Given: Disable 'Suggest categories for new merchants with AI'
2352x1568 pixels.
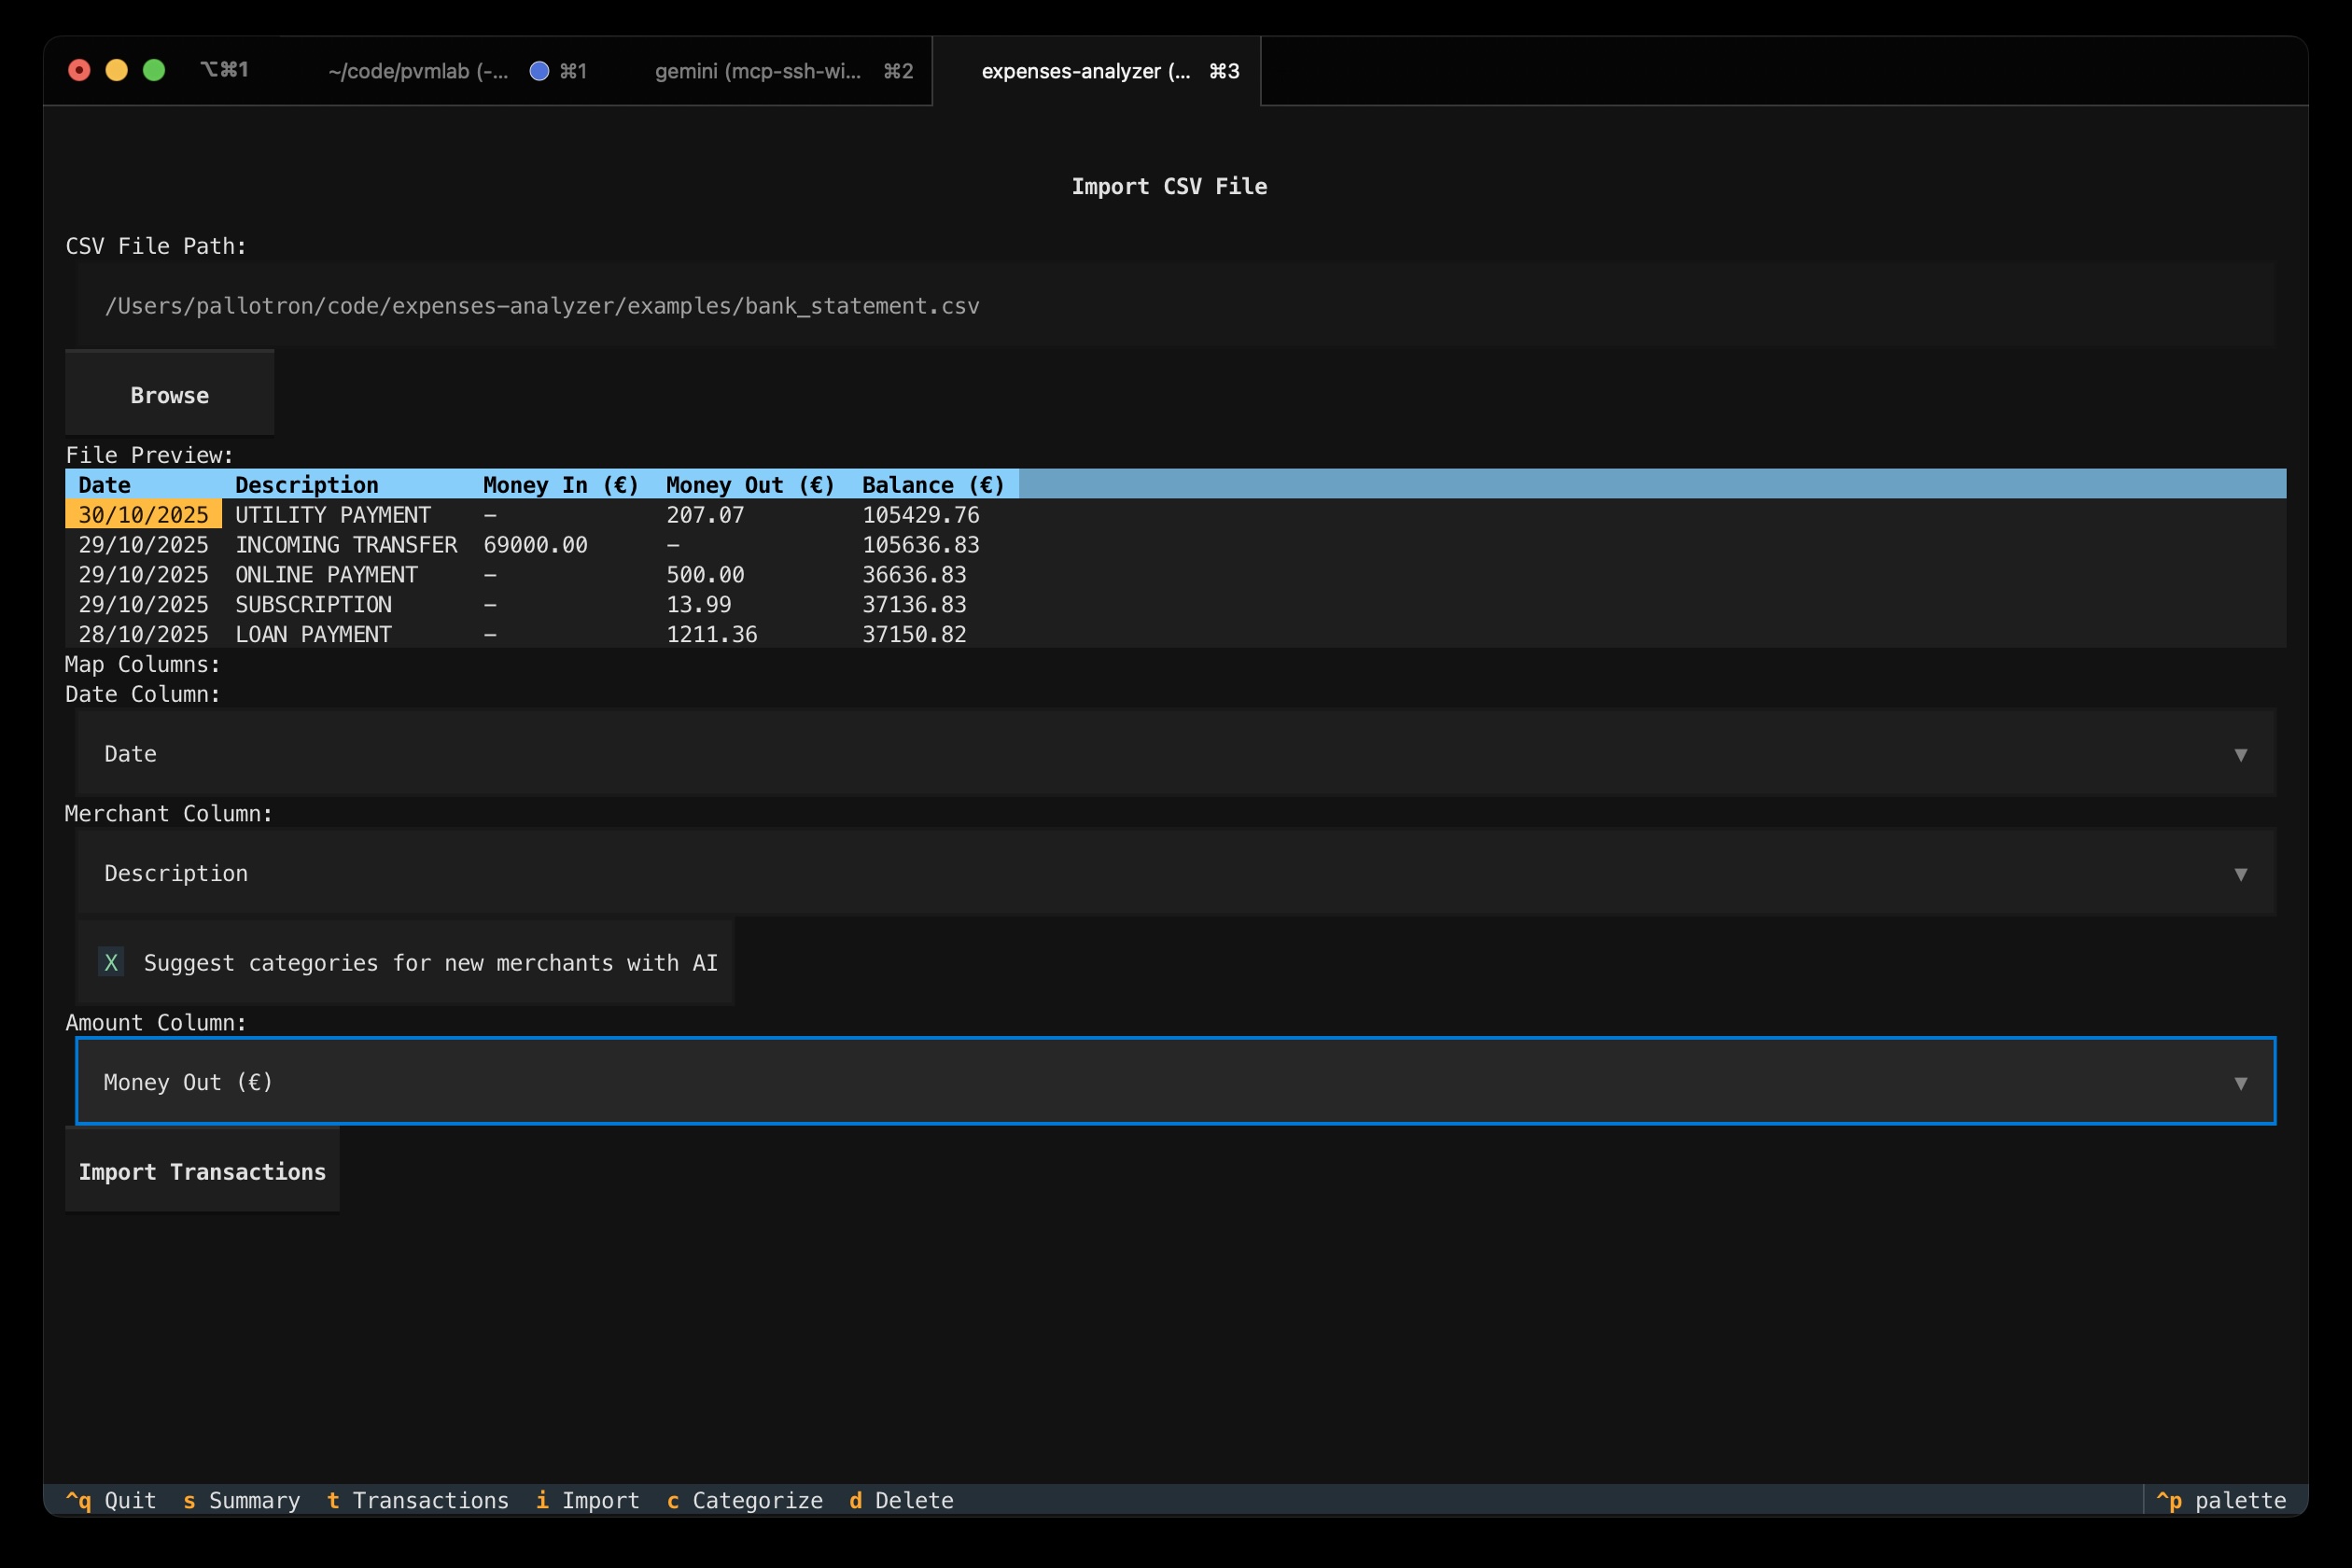Looking at the screenshot, I should click(x=111, y=963).
